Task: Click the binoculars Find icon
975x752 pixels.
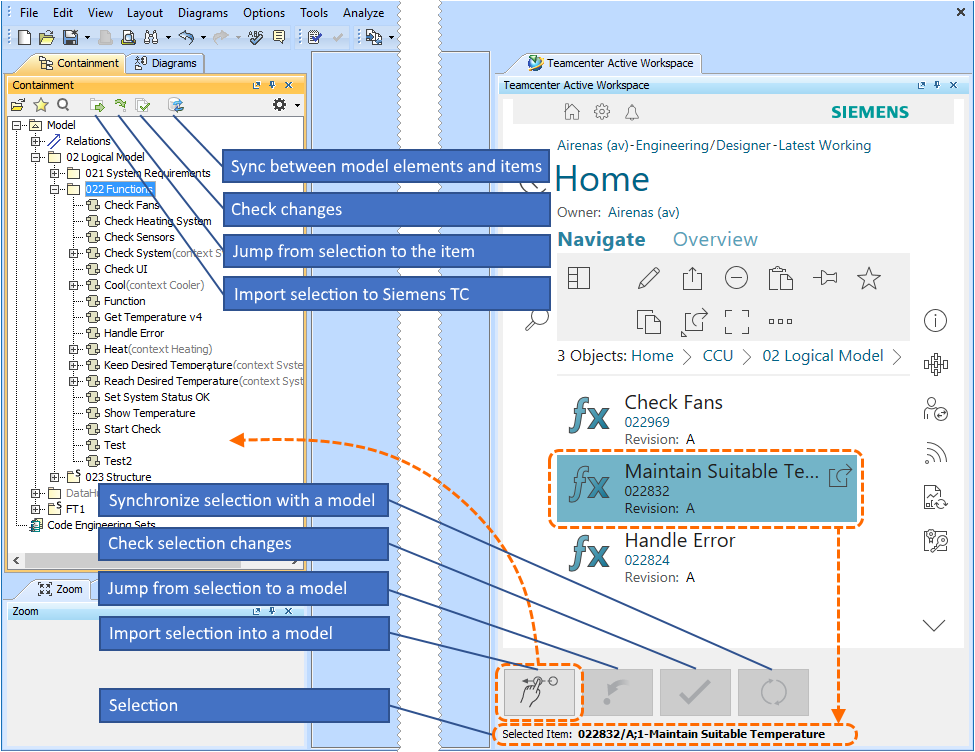Action: [x=150, y=37]
